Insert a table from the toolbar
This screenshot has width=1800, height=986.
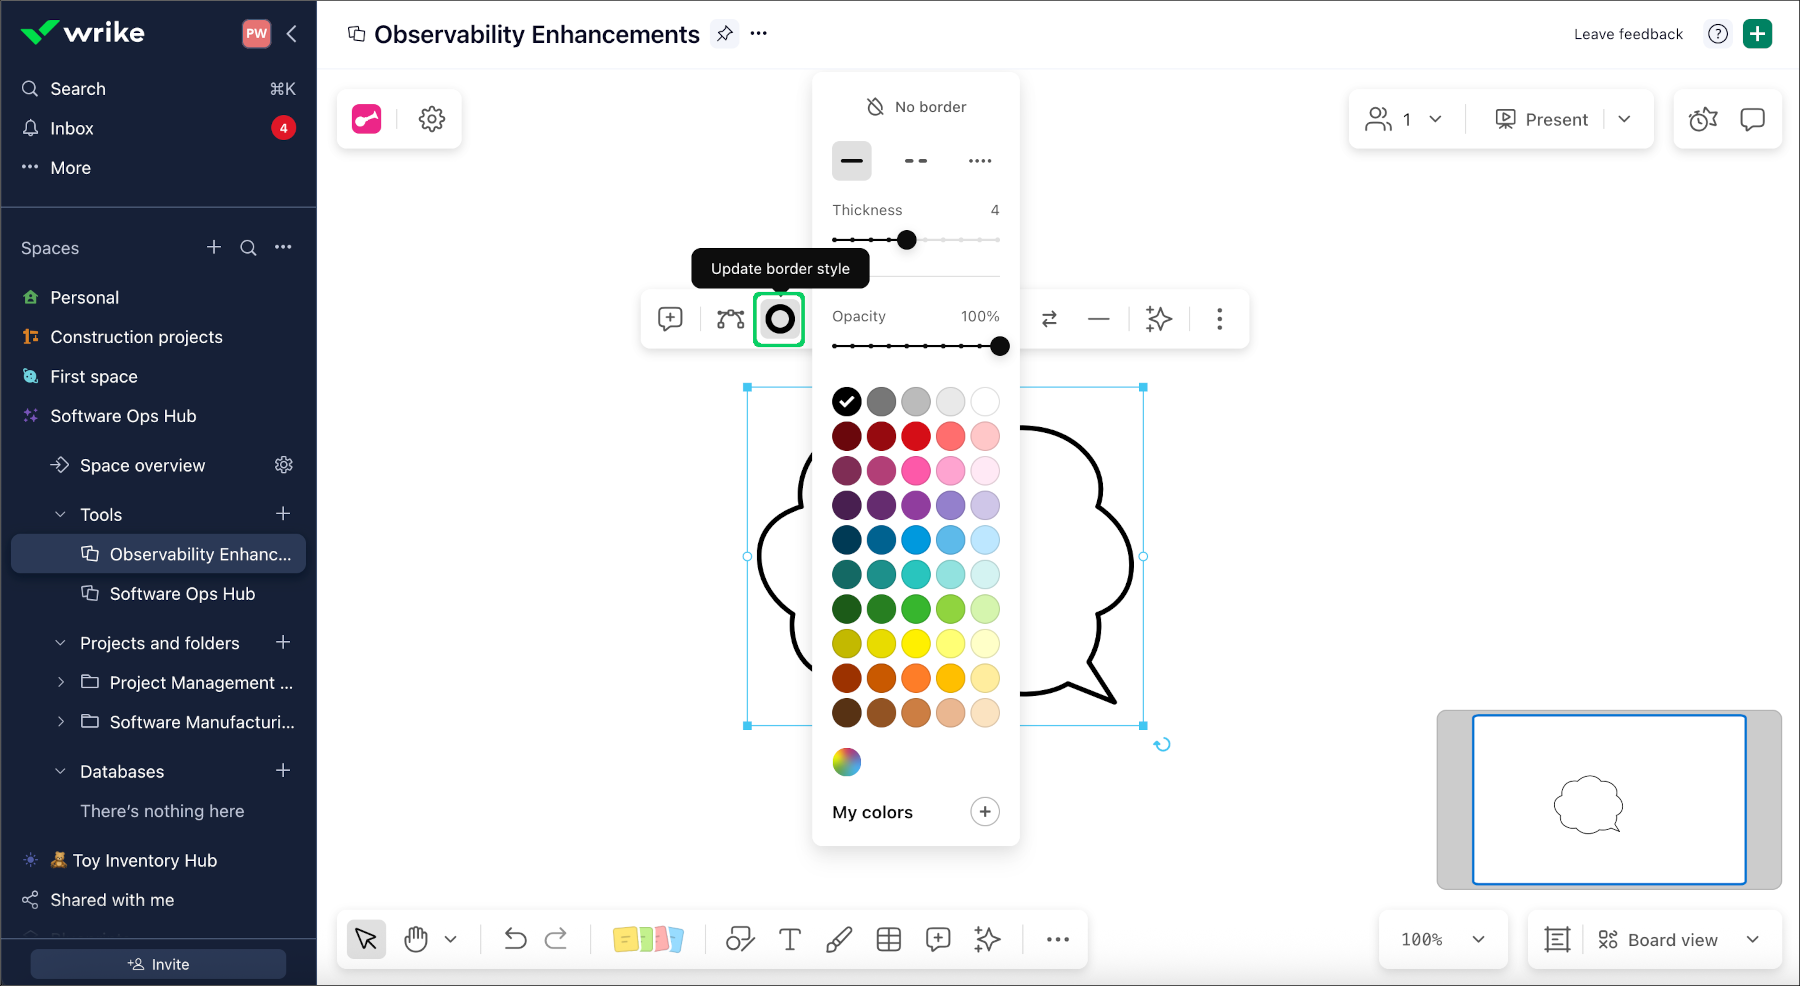pyautogui.click(x=888, y=939)
